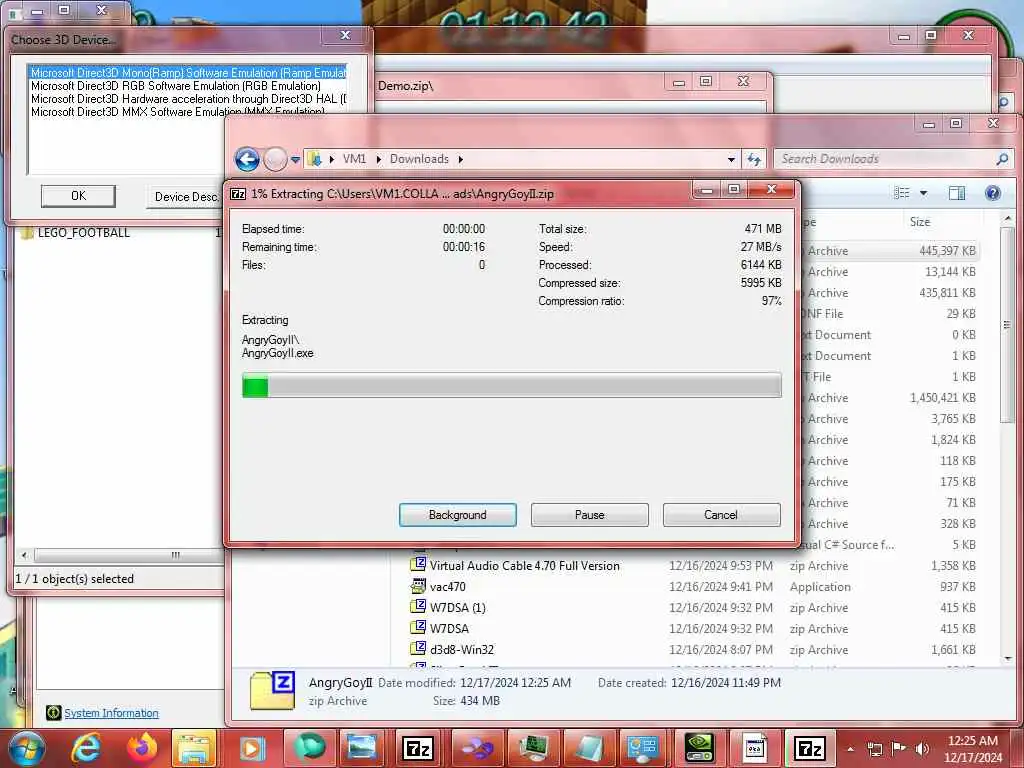Expand arrow after VM1 in breadcrumb
This screenshot has width=1024, height=768.
(x=378, y=159)
